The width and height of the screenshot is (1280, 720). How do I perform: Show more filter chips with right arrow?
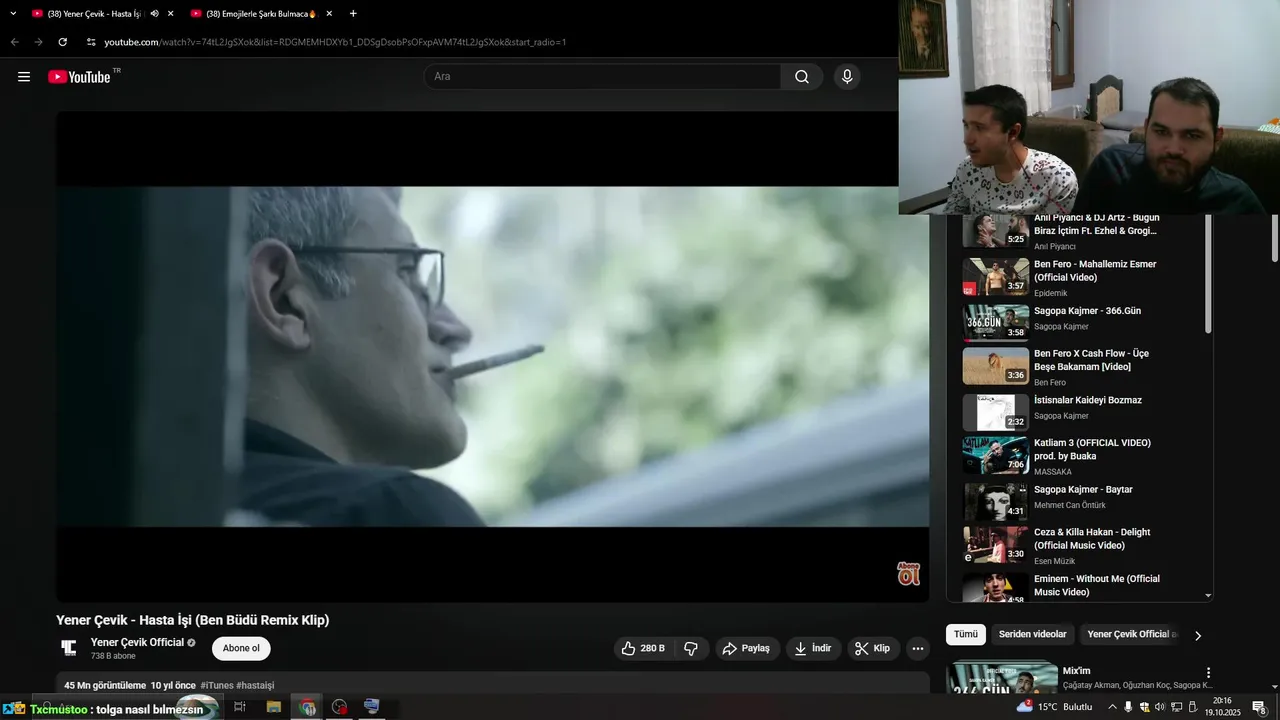1198,635
